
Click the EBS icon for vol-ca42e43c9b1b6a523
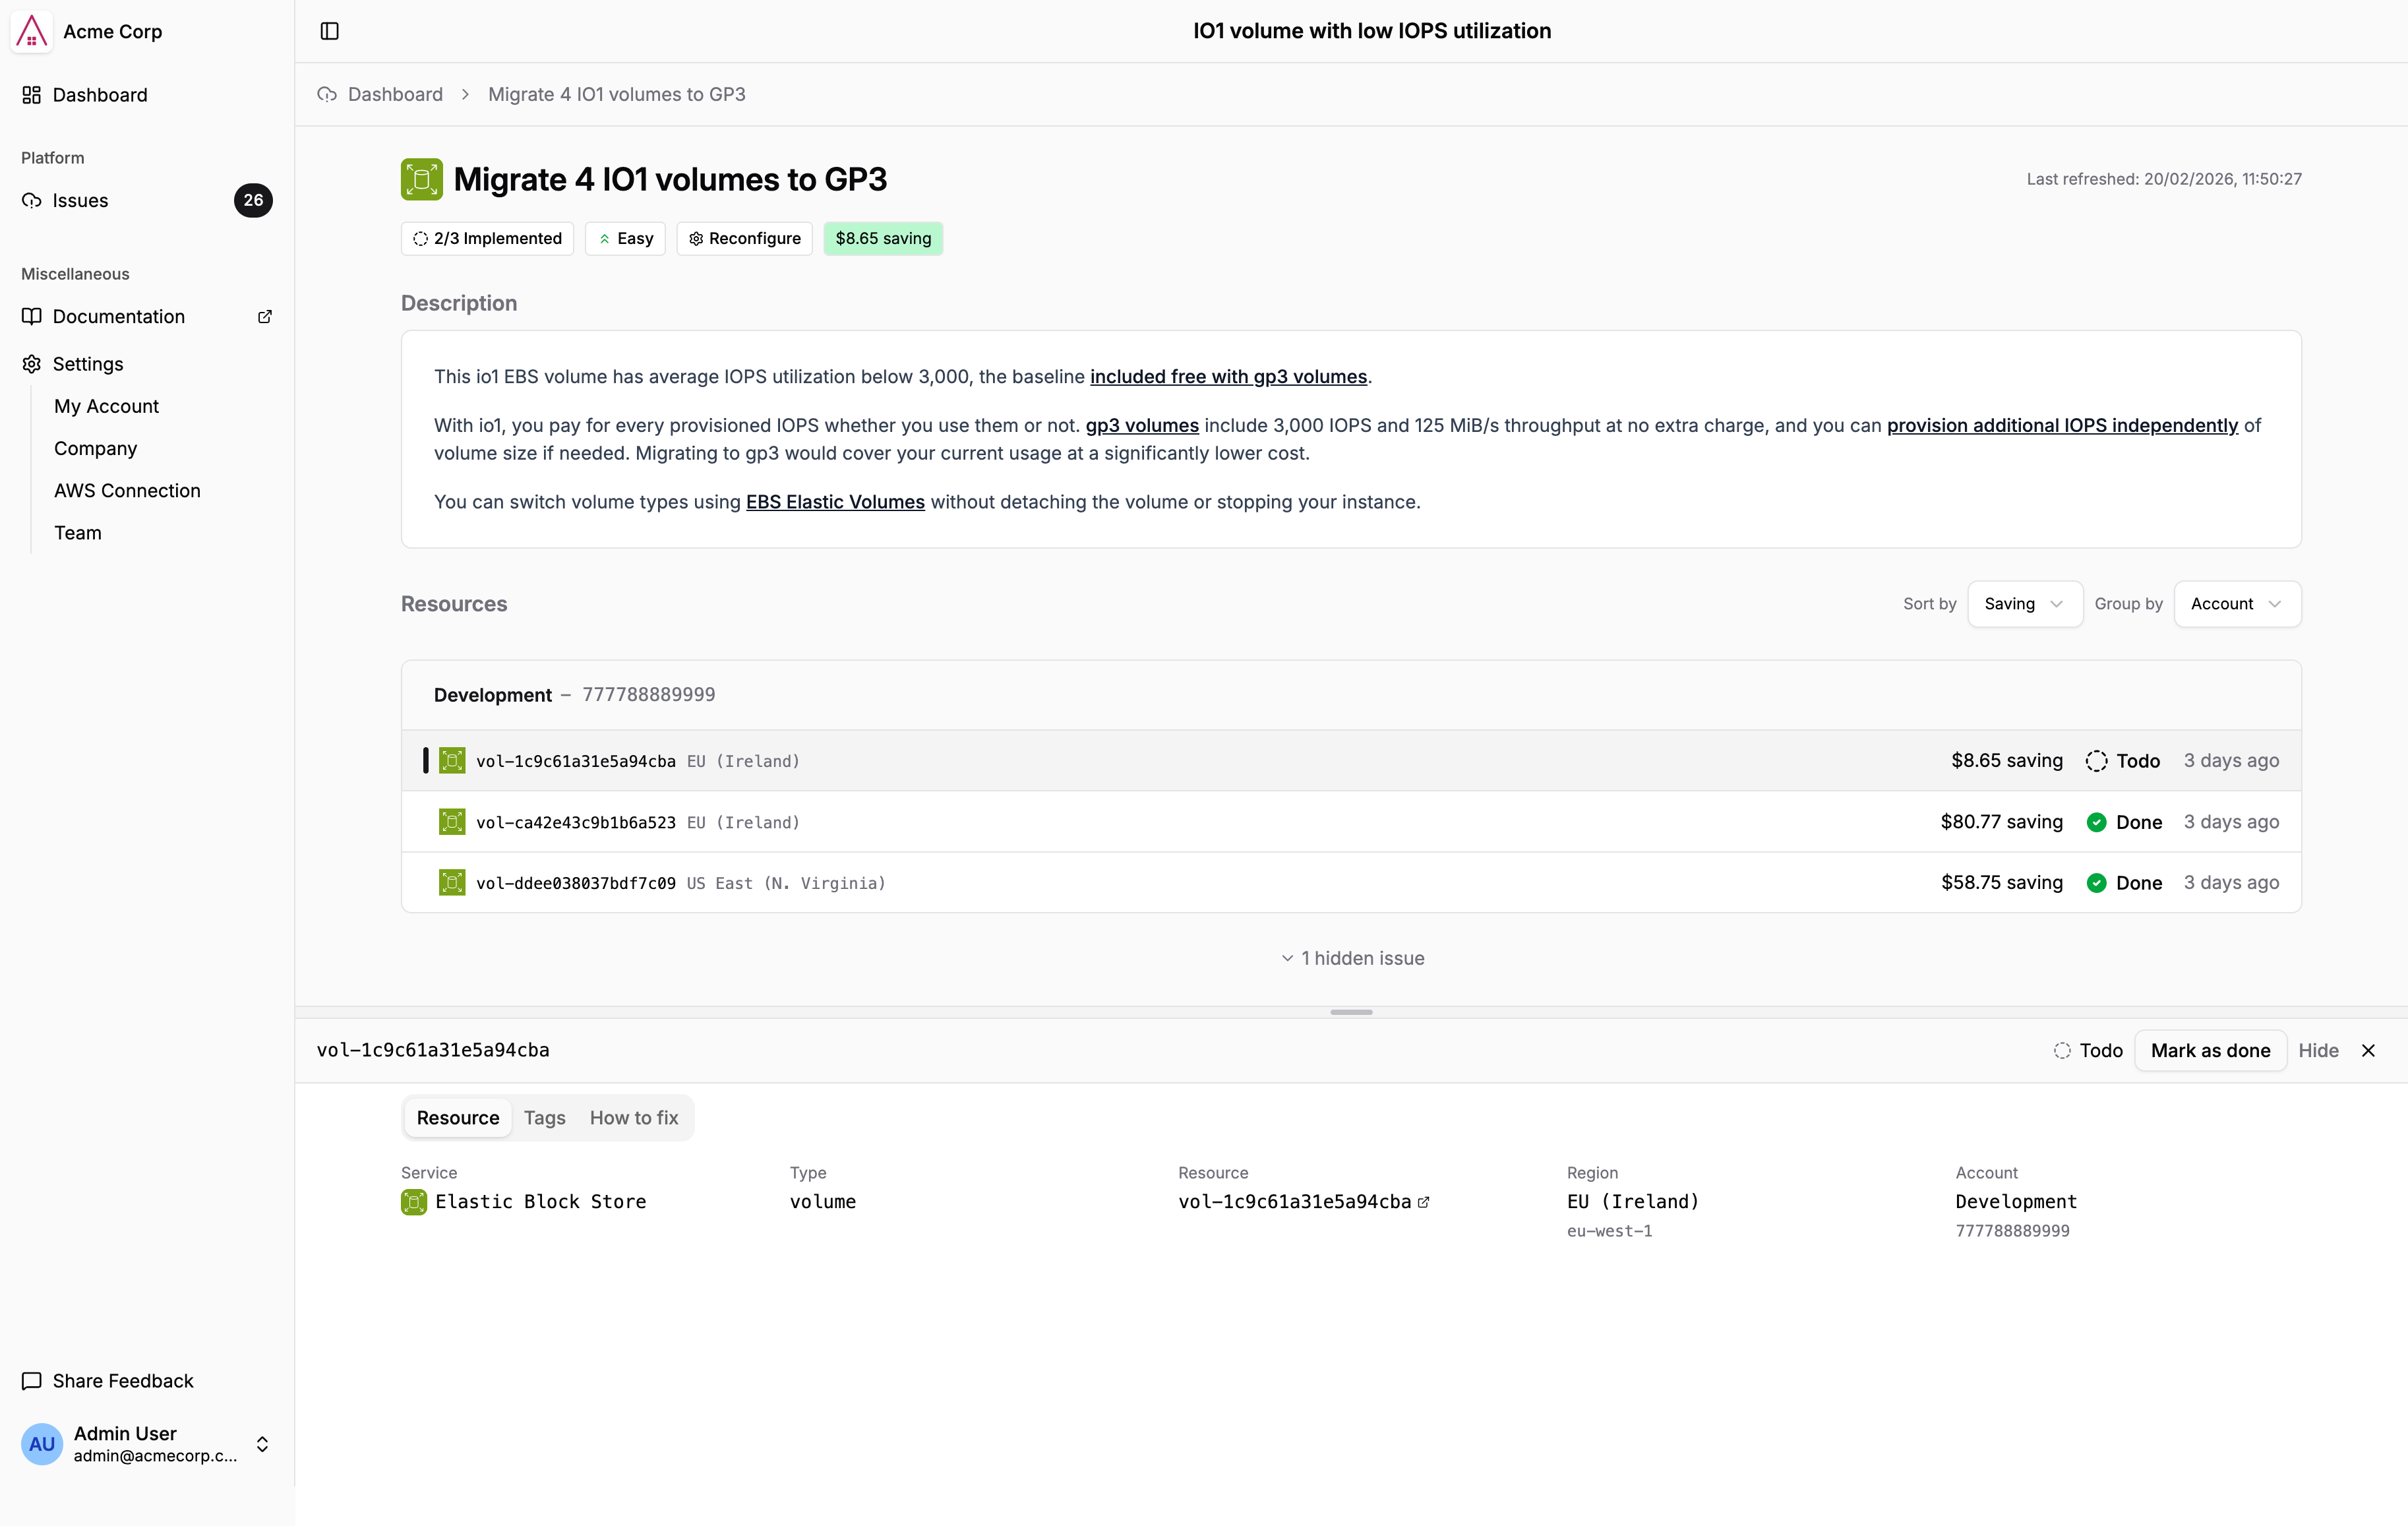tap(452, 822)
